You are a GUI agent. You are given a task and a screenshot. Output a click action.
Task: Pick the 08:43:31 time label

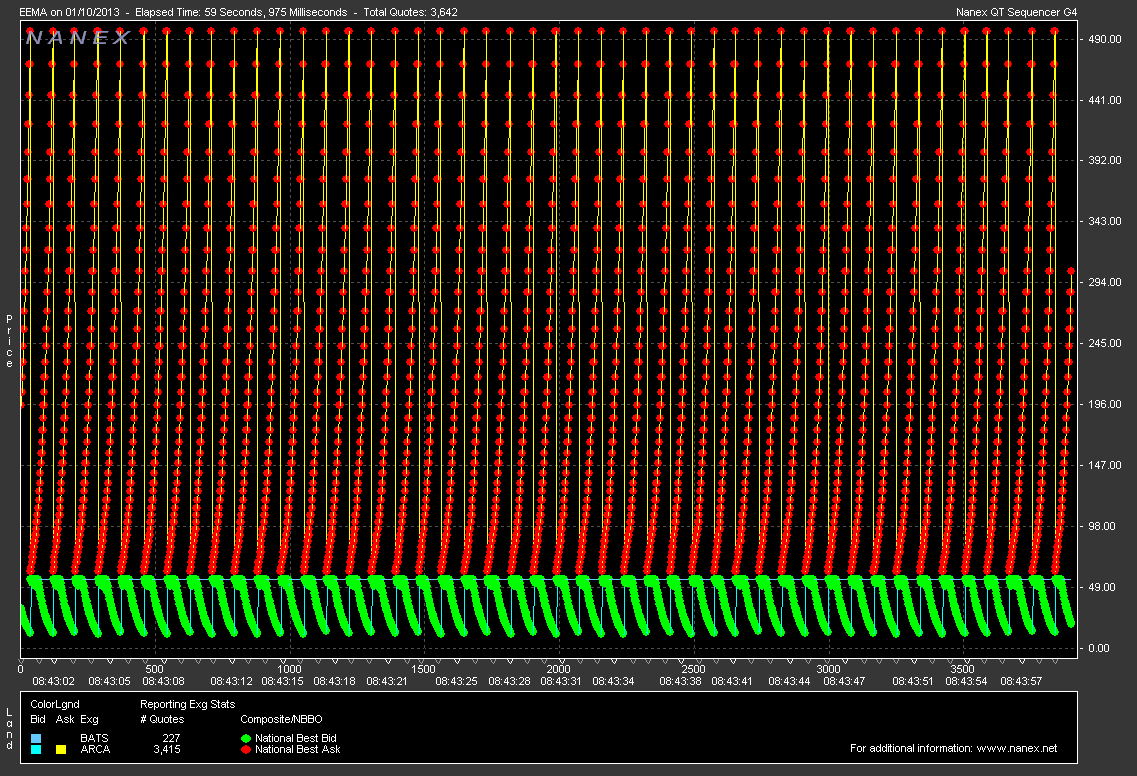561,681
